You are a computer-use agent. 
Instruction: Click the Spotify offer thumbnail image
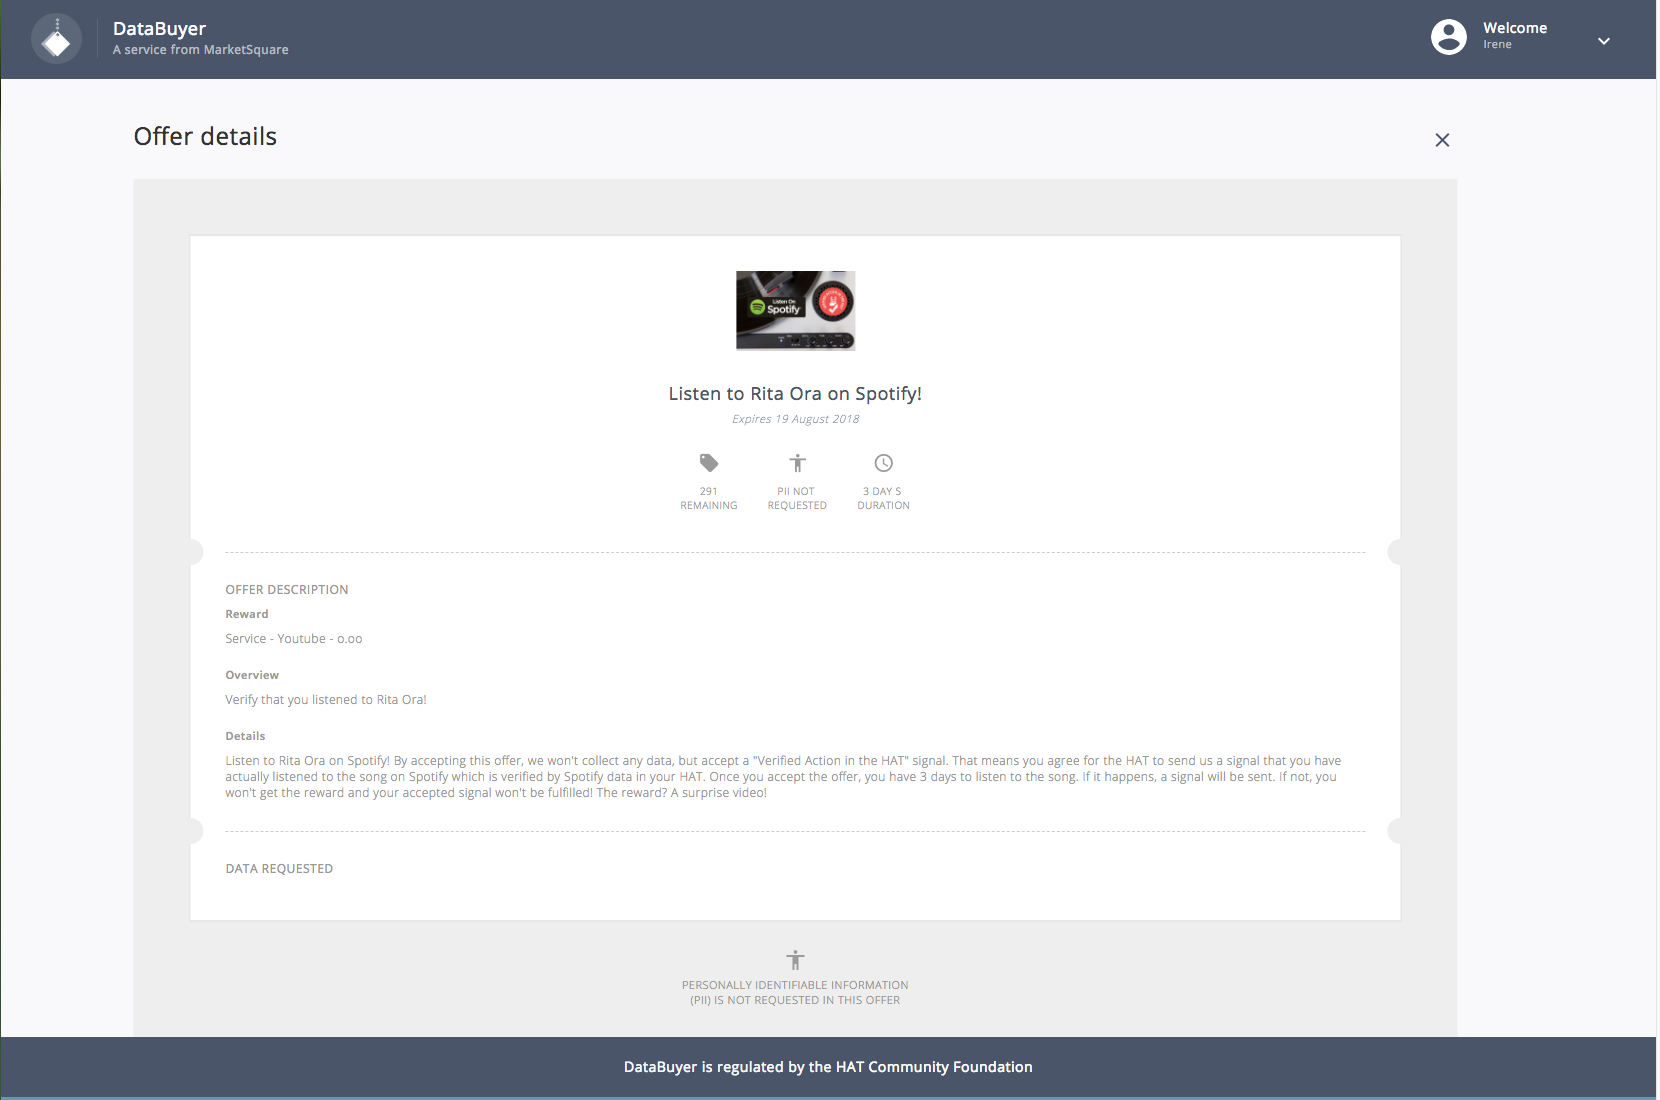[795, 310]
